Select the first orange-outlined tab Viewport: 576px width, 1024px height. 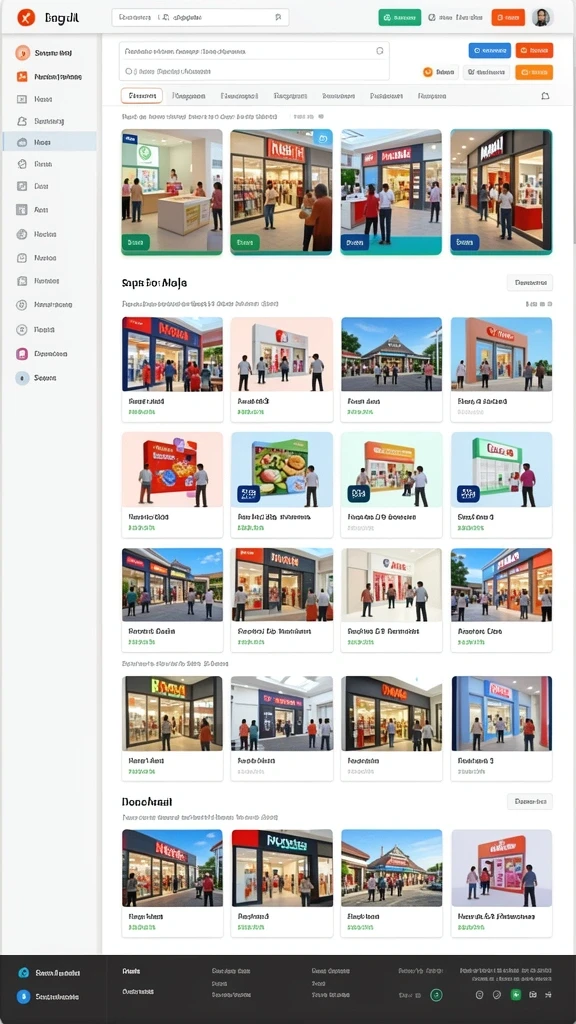(x=142, y=96)
